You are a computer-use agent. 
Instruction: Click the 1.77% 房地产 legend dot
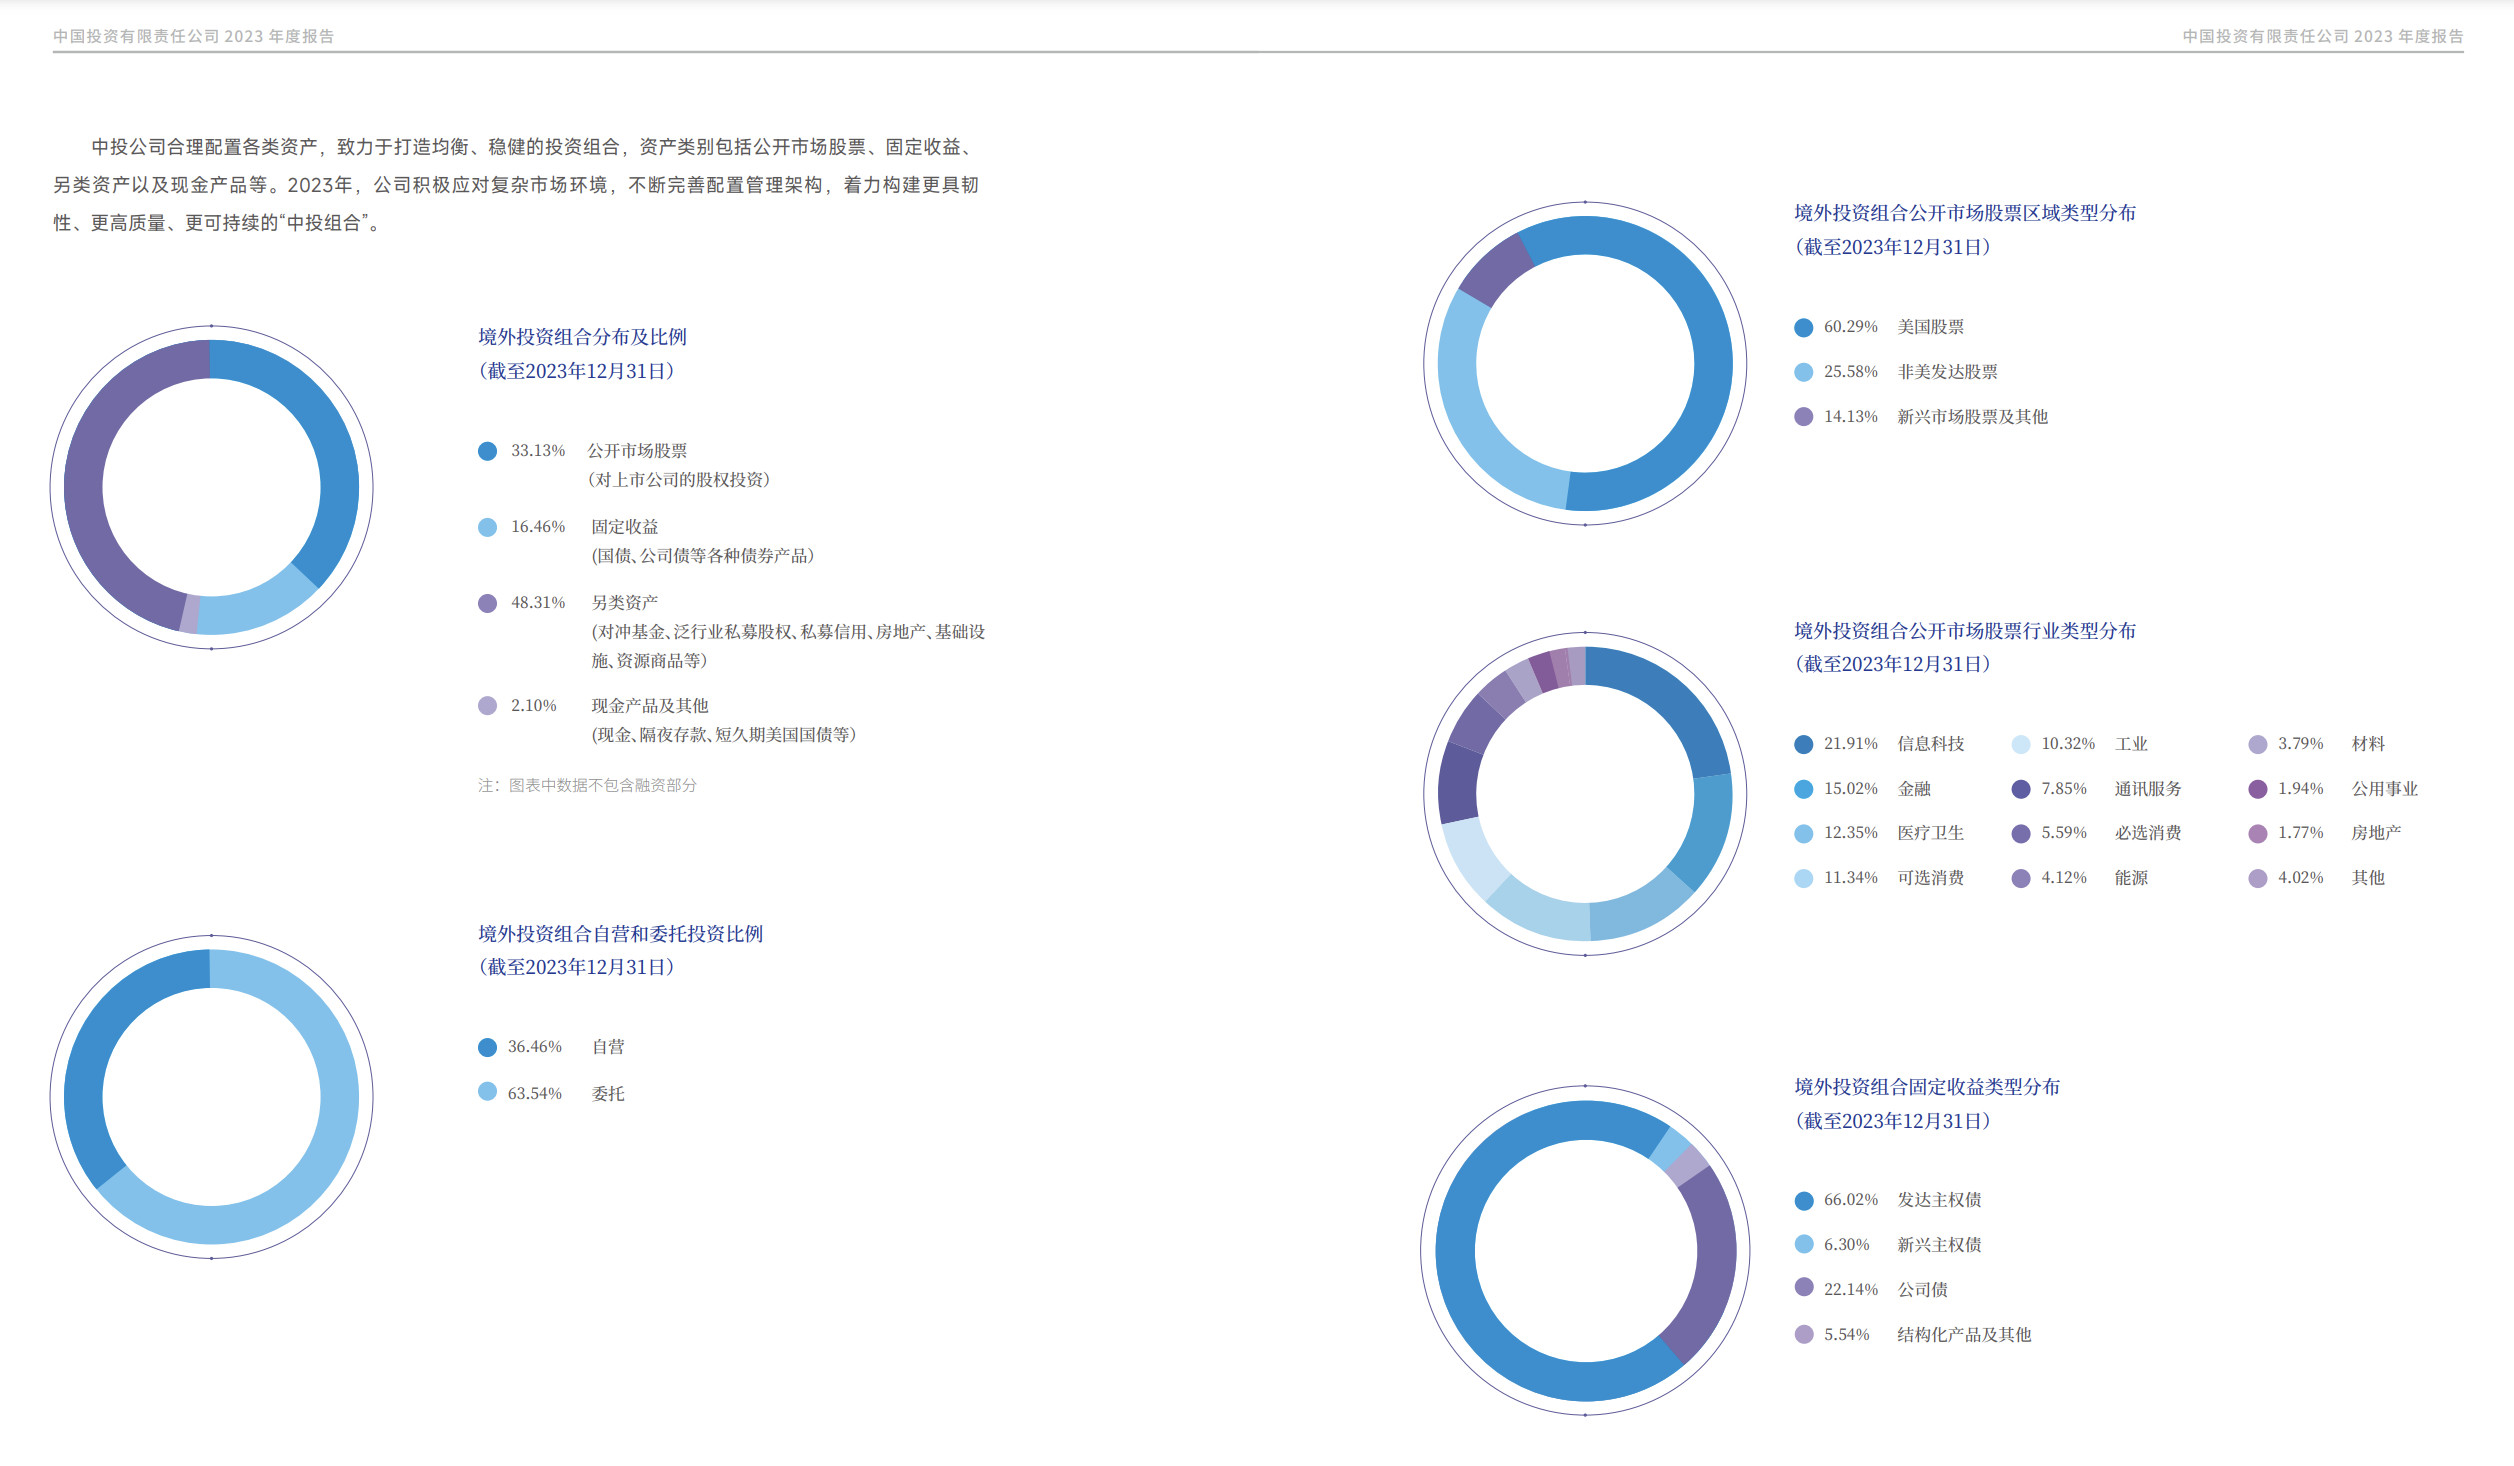2257,833
